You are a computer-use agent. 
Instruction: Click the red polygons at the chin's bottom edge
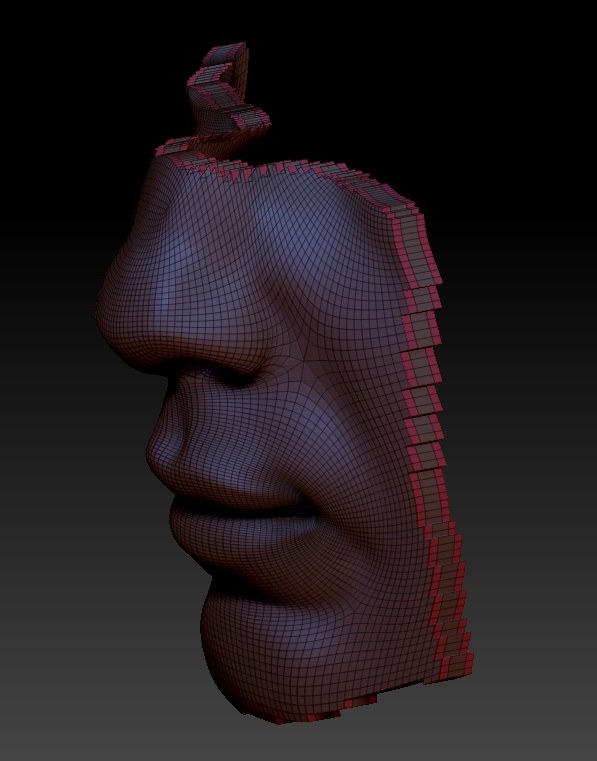point(315,713)
